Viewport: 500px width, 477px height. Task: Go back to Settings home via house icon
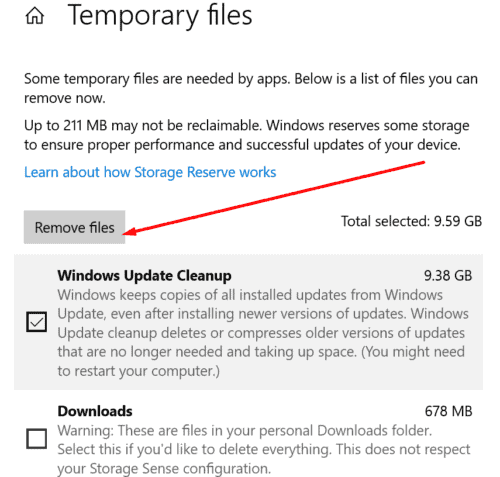[35, 16]
